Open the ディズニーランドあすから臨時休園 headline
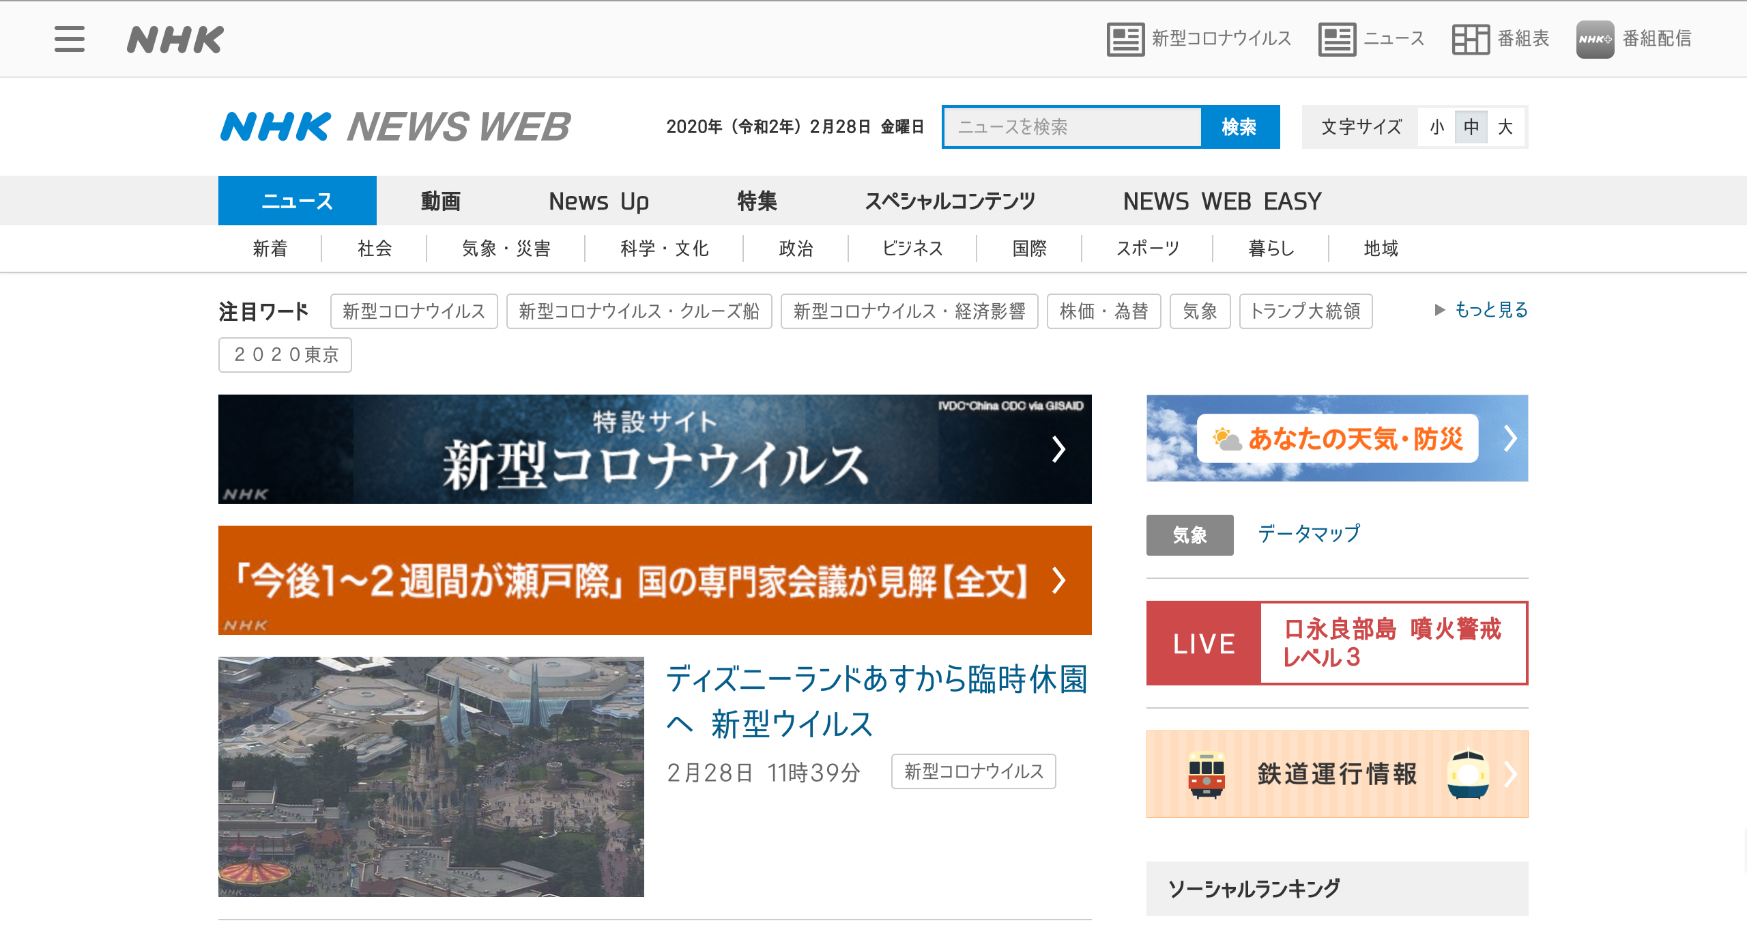The image size is (1747, 938). (877, 701)
